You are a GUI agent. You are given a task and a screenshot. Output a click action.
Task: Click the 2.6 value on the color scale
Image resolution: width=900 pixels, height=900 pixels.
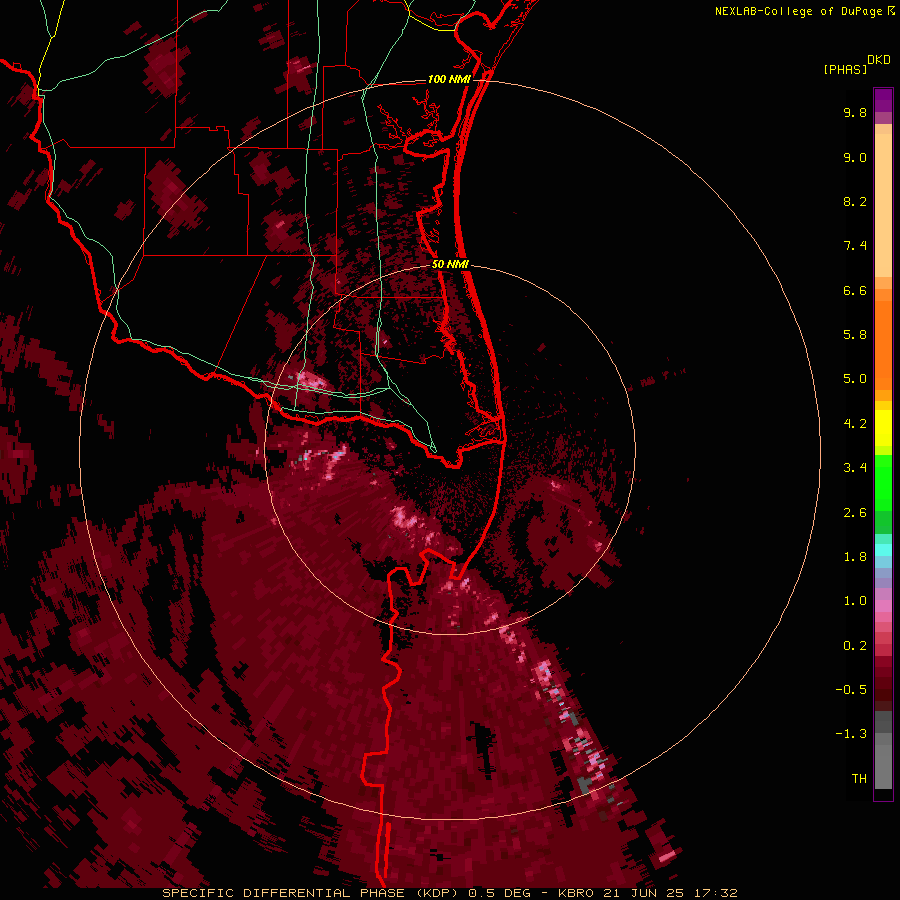[x=855, y=513]
